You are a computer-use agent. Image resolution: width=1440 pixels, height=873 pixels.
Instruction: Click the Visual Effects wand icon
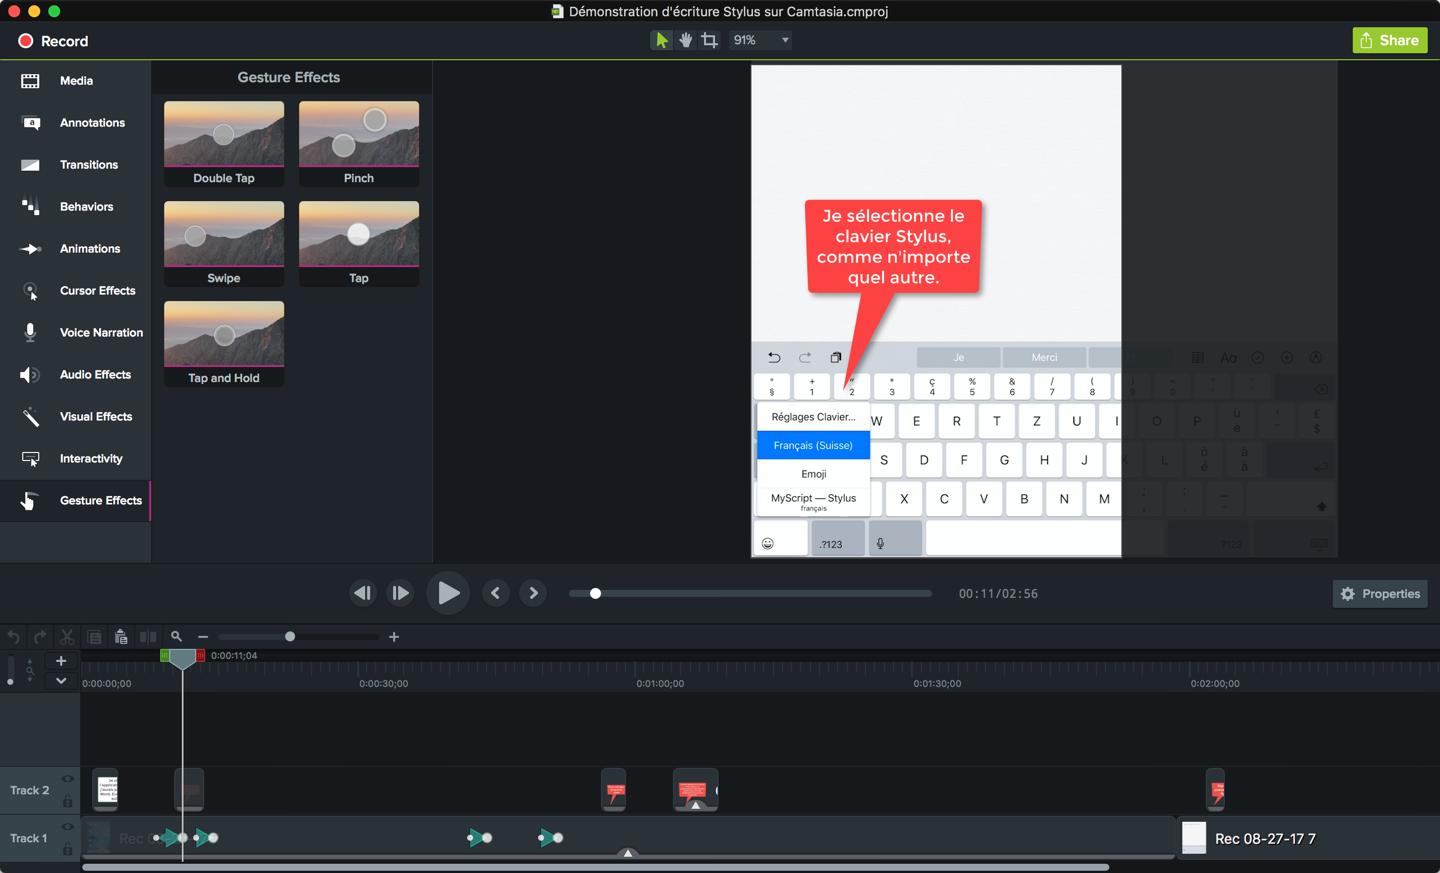[30, 417]
